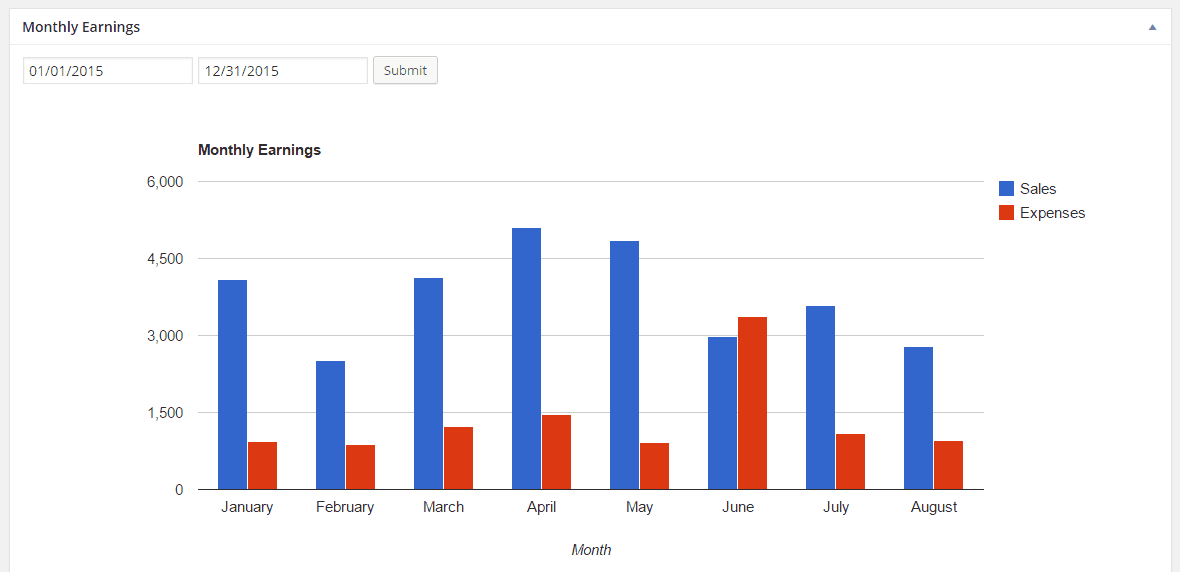Click the Monthly Earnings panel header title

tap(81, 27)
